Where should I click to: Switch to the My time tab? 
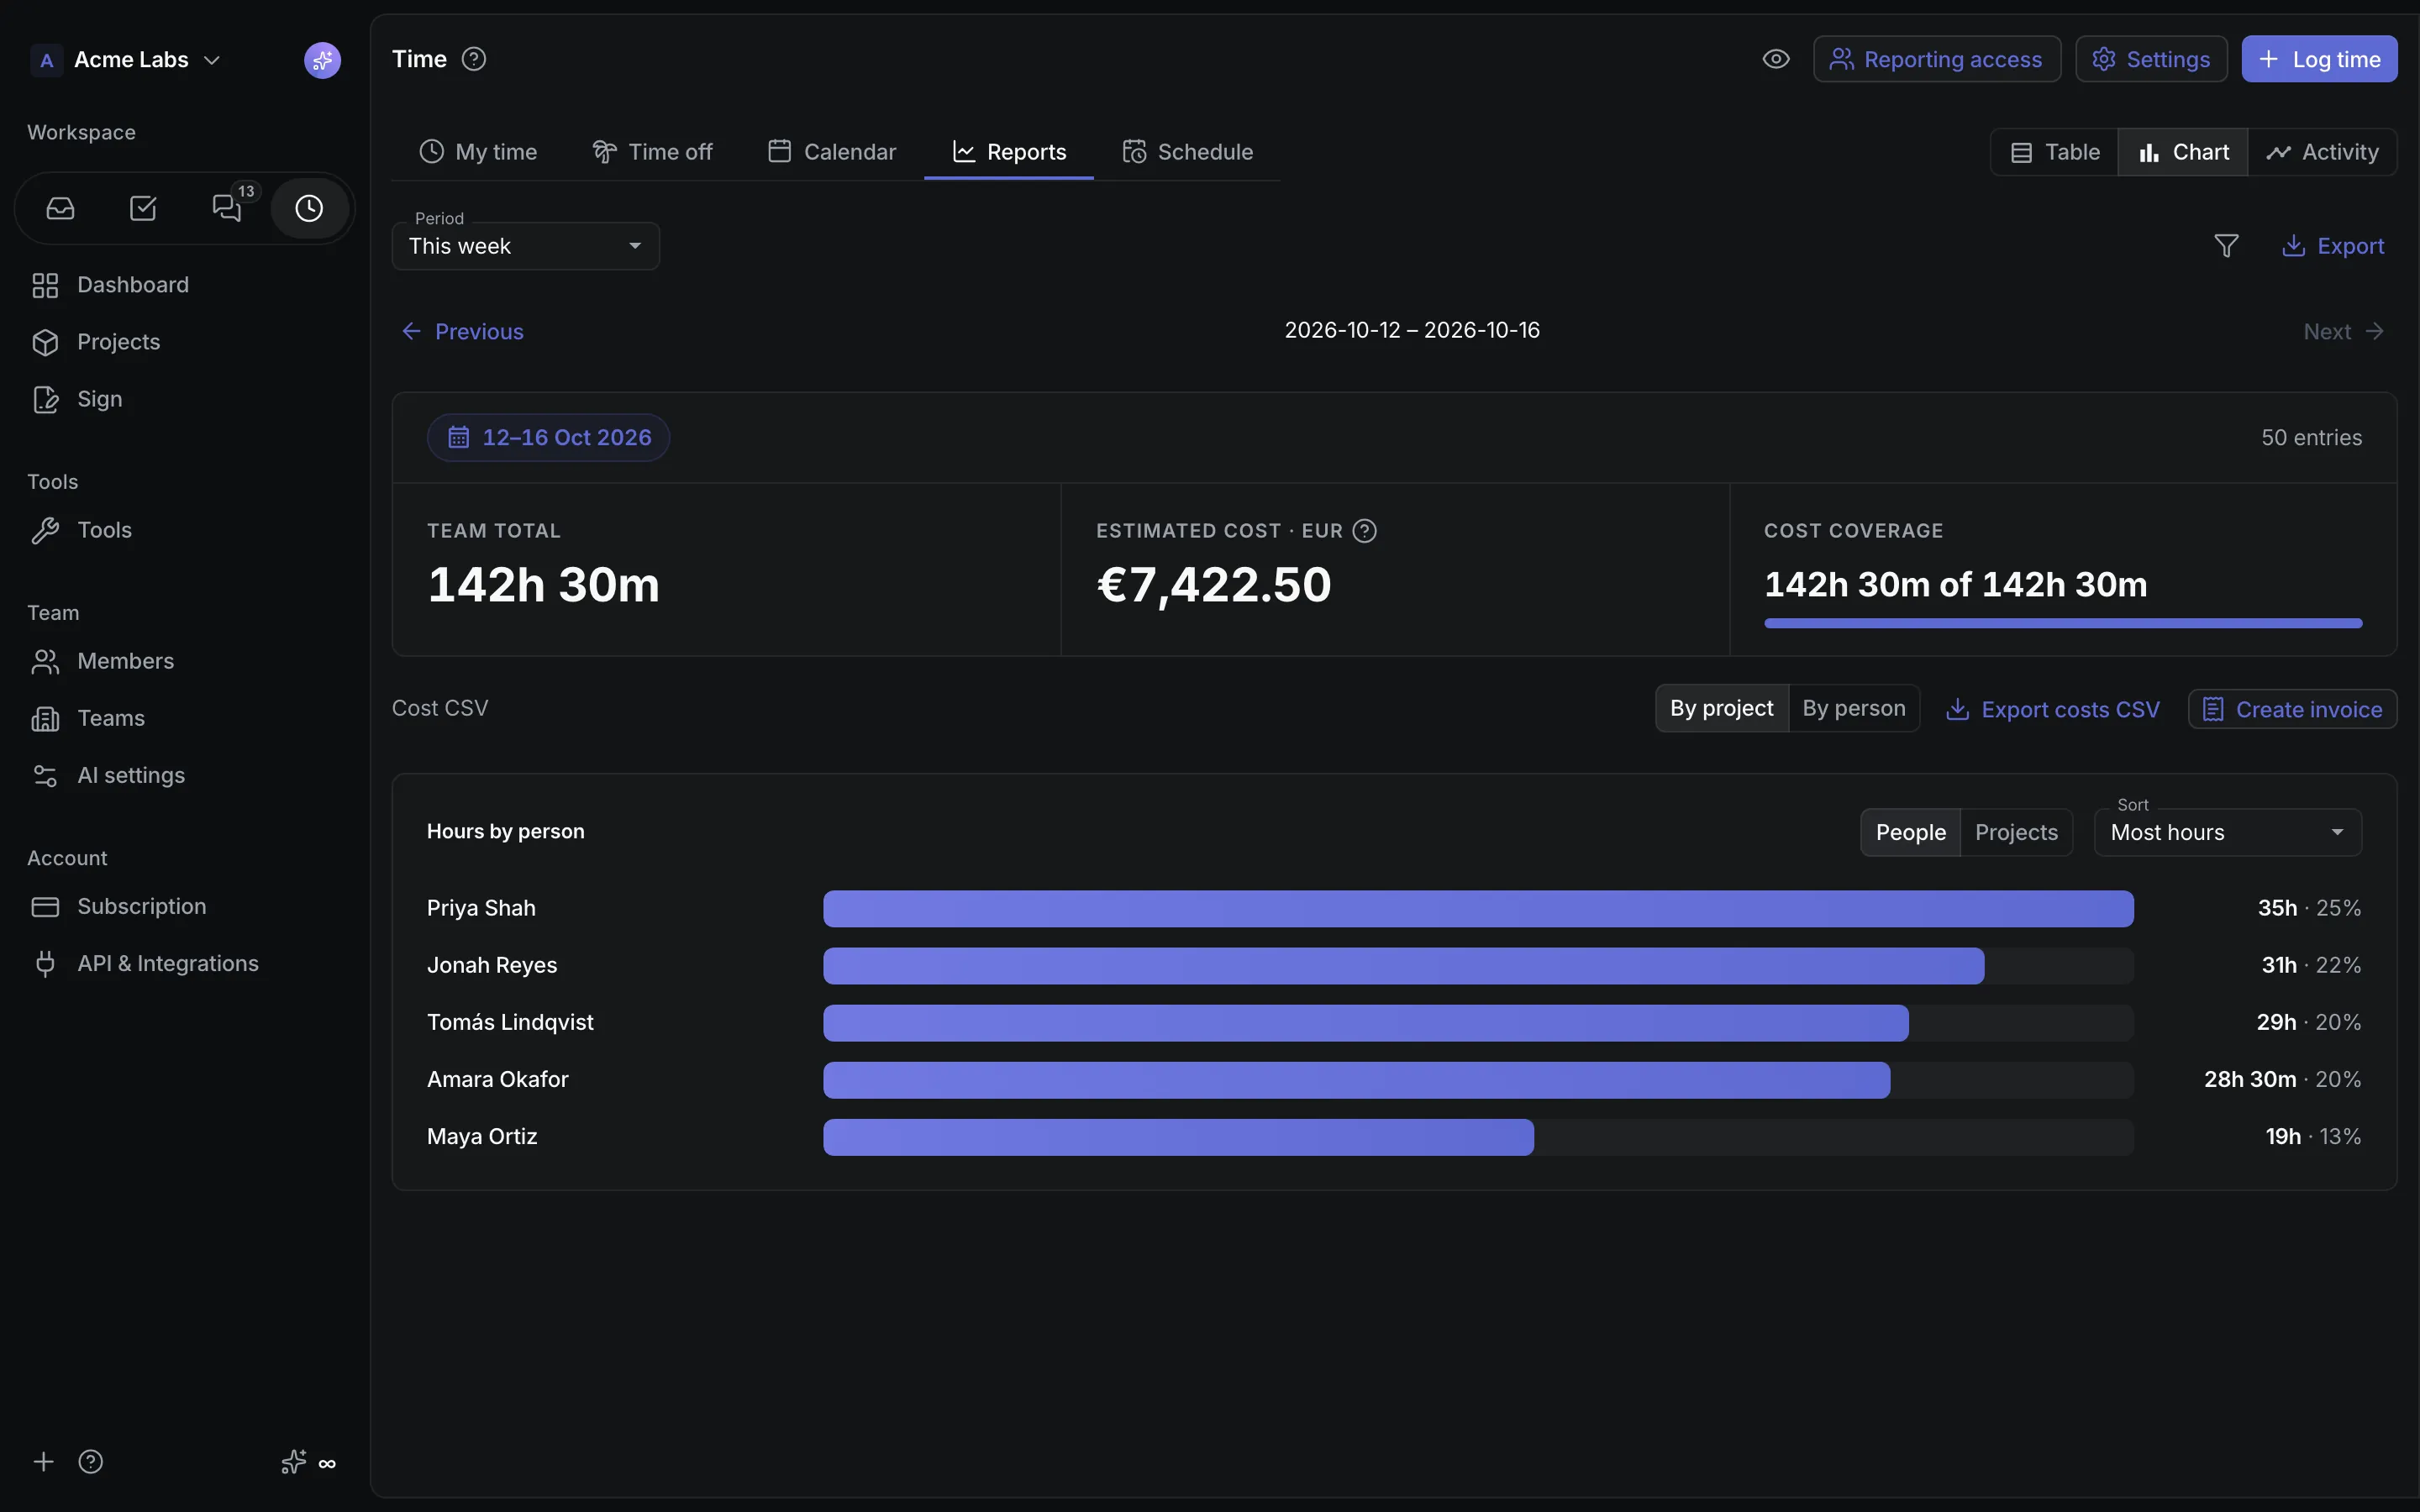click(477, 152)
